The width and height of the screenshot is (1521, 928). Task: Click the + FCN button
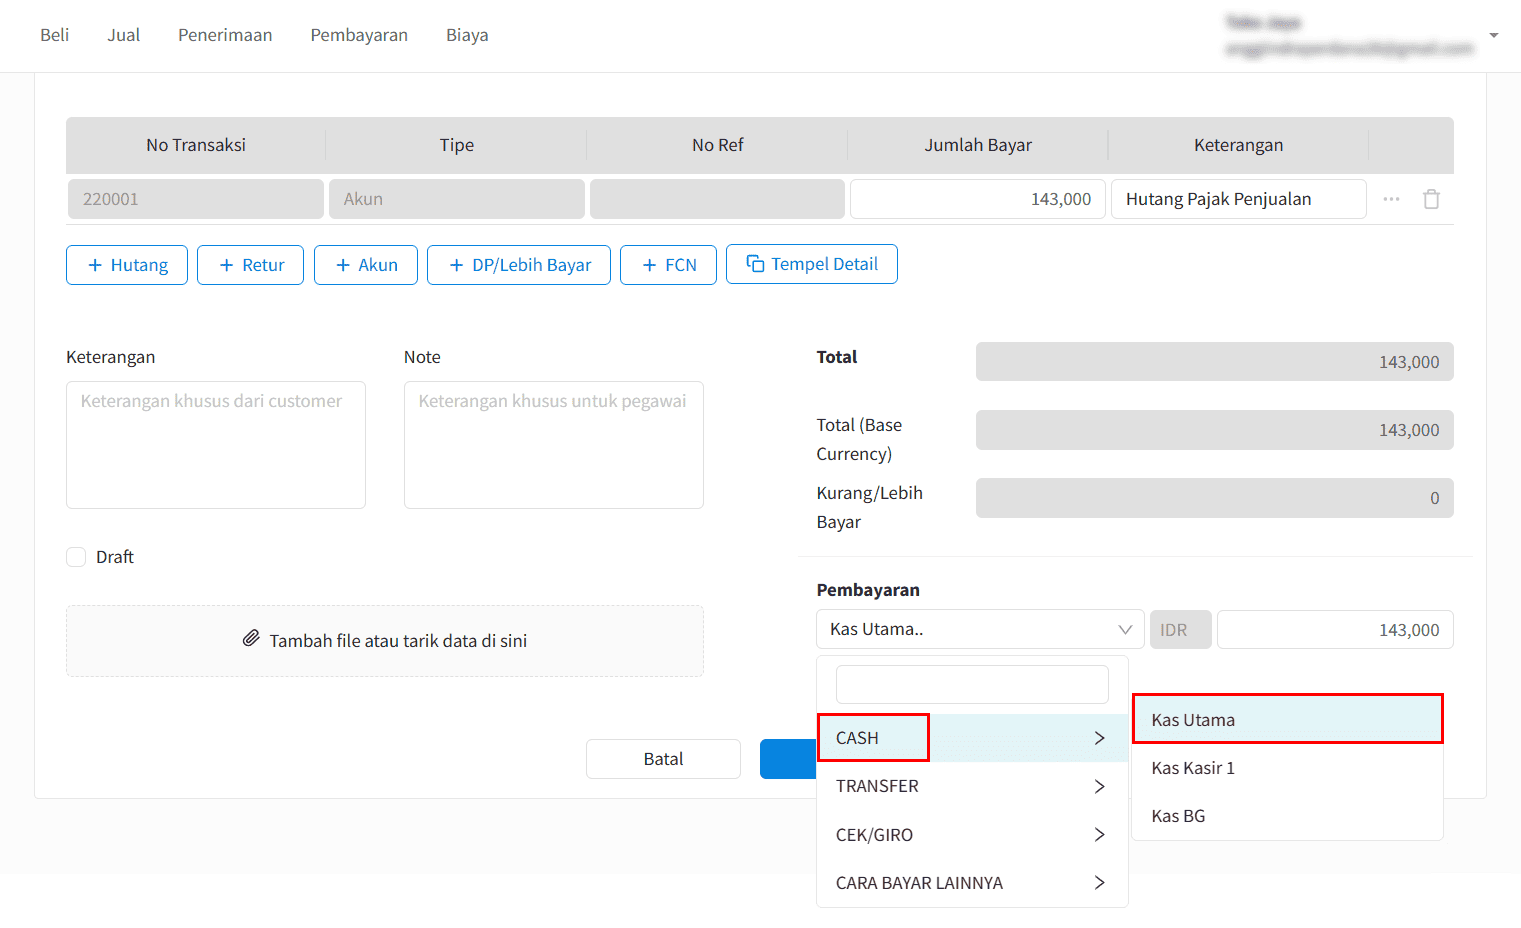(x=668, y=265)
